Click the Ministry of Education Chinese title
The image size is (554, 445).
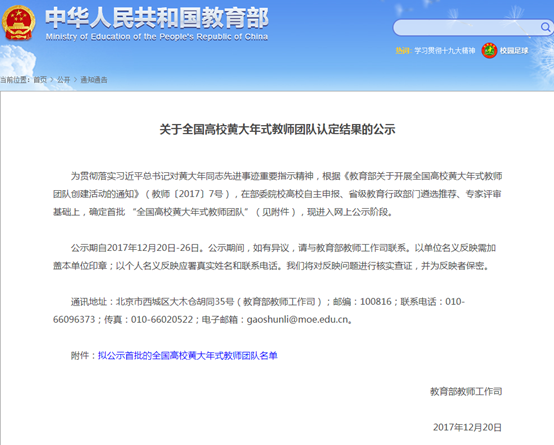[x=157, y=18]
